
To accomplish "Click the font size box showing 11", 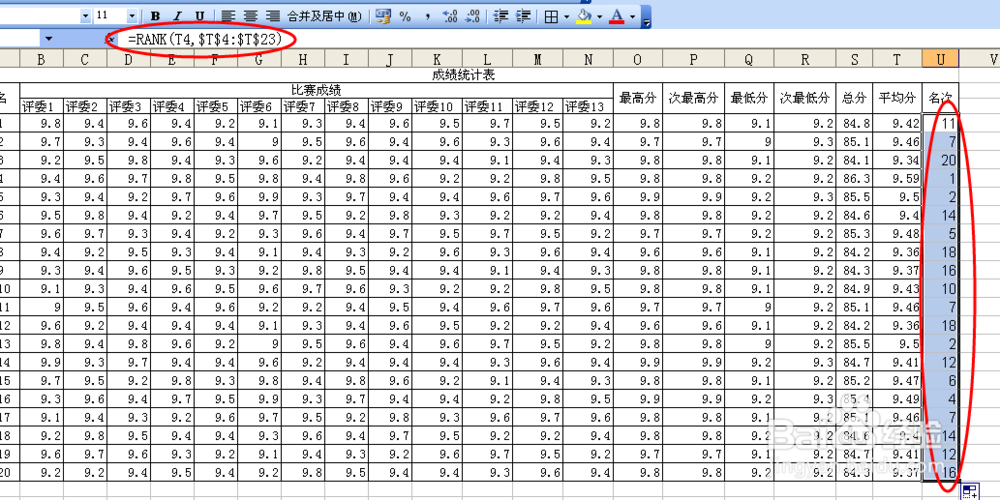I will tap(110, 17).
